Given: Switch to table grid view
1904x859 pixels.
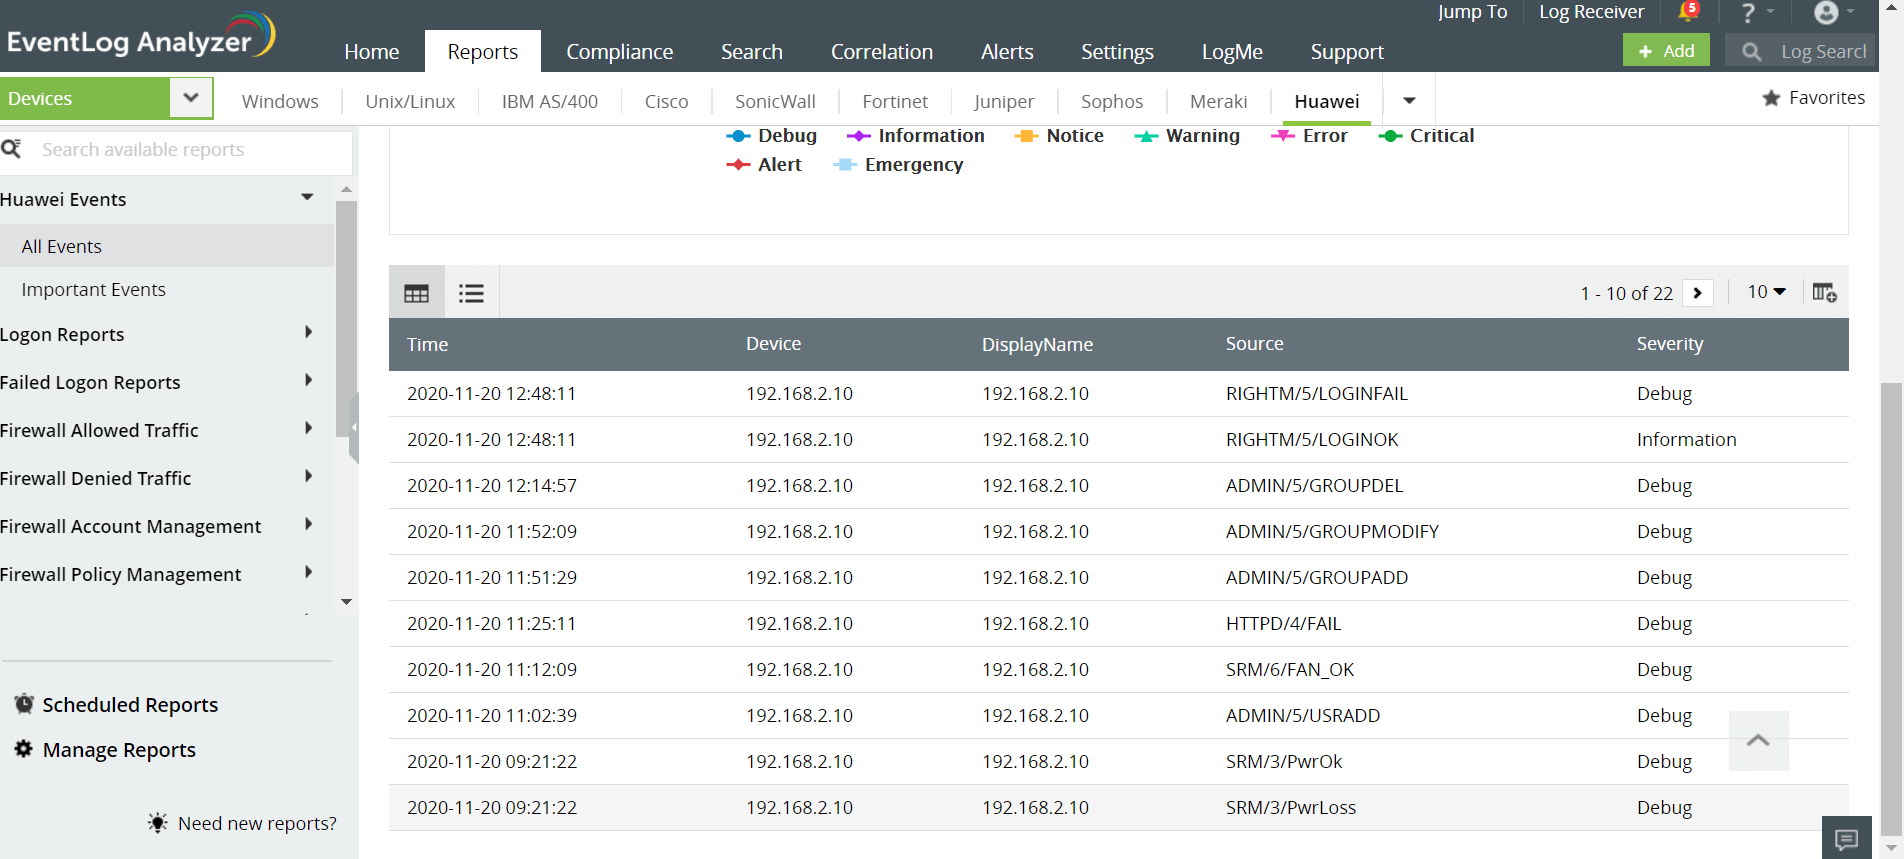Looking at the screenshot, I should point(416,293).
